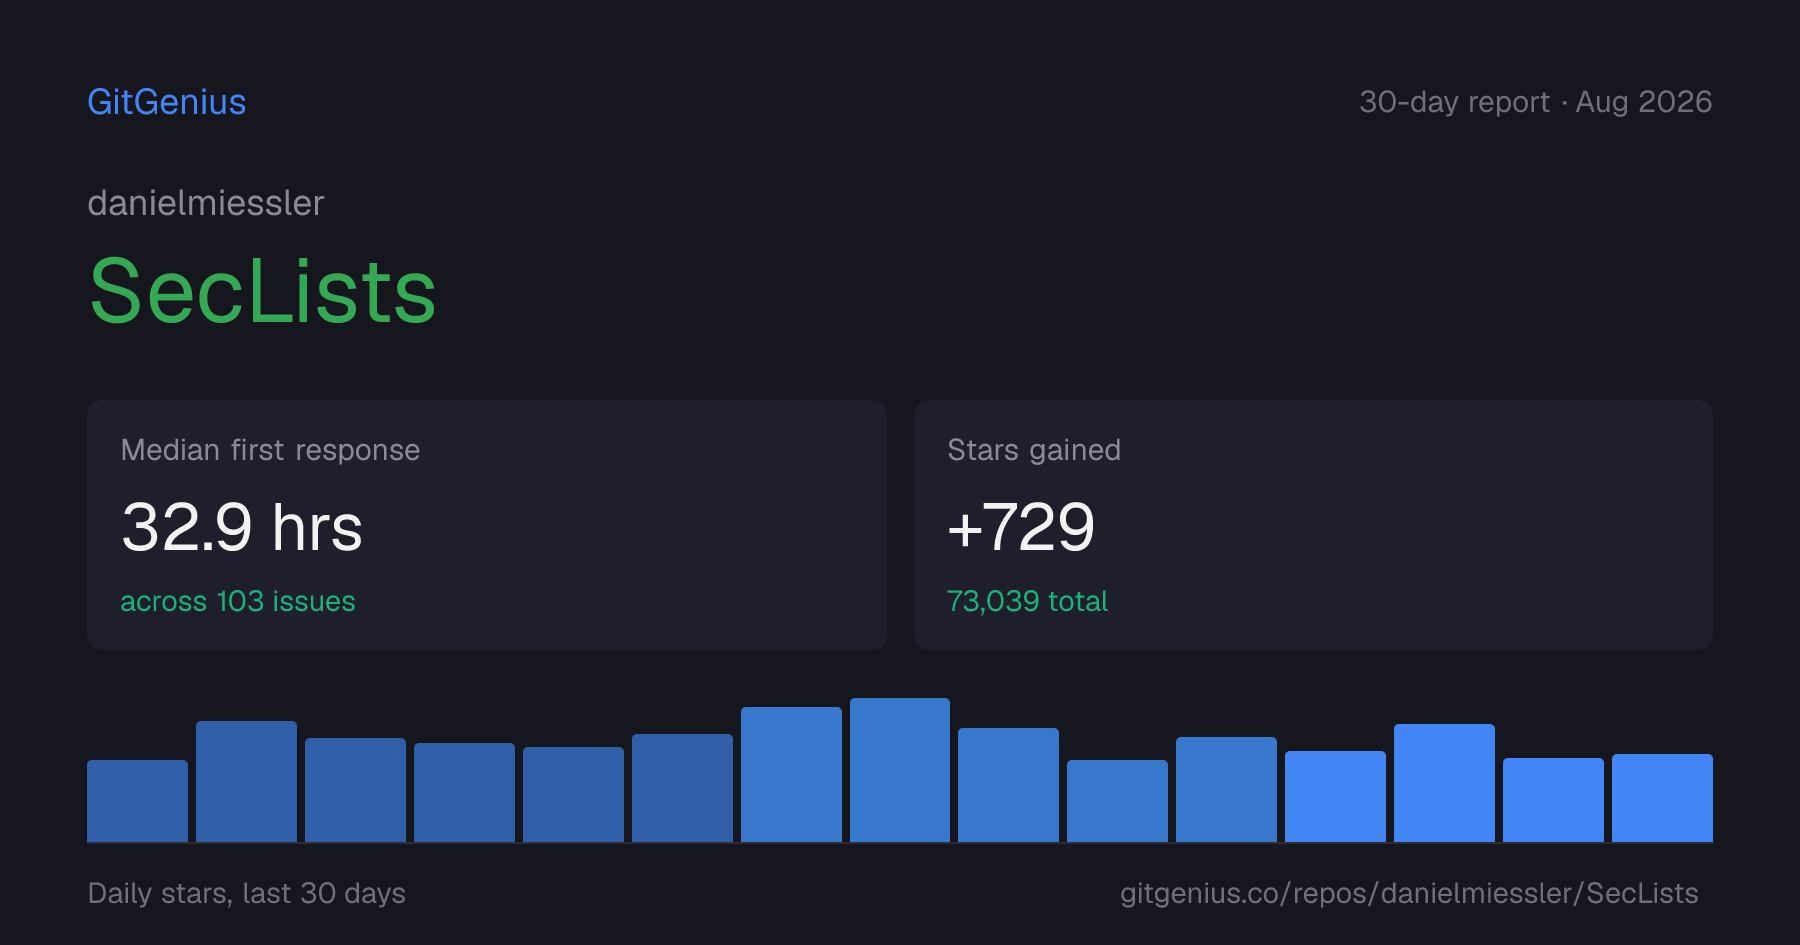Image resolution: width=1800 pixels, height=945 pixels.
Task: Select the "32.9 hrs" value
Action: [242, 527]
